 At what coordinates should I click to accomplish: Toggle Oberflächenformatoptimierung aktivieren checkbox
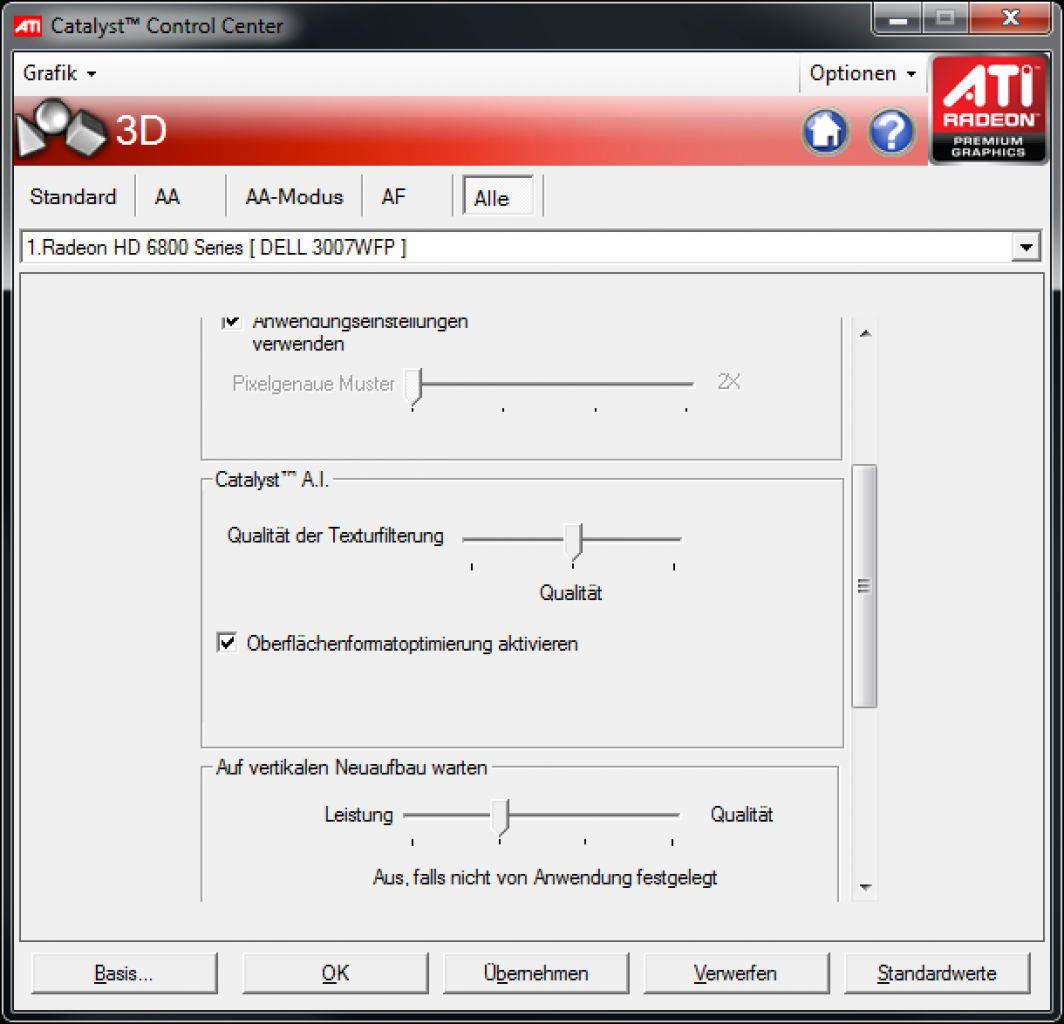227,642
